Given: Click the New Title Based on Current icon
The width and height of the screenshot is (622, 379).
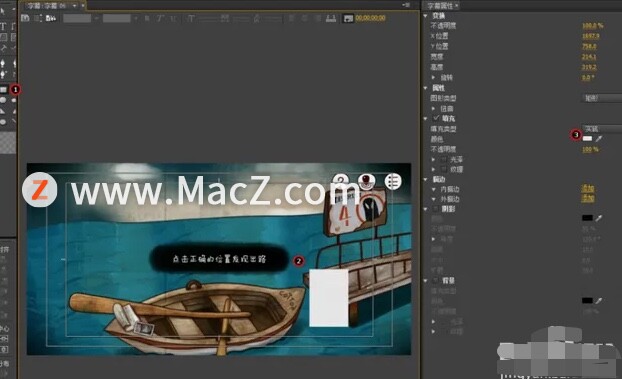Looking at the screenshot, I should coord(25,18).
